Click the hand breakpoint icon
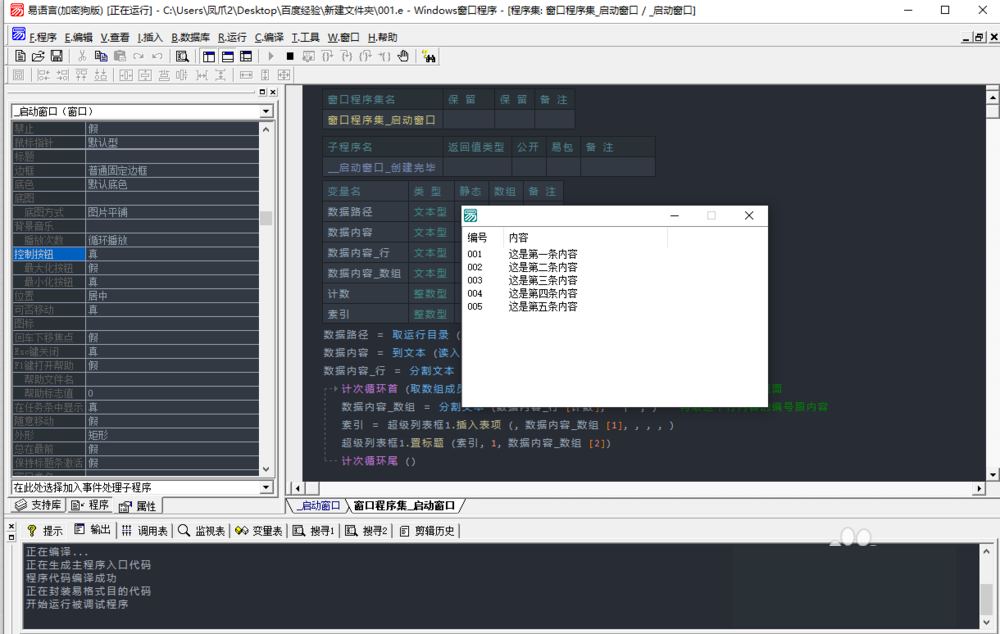The image size is (1000, 634). 403,56
